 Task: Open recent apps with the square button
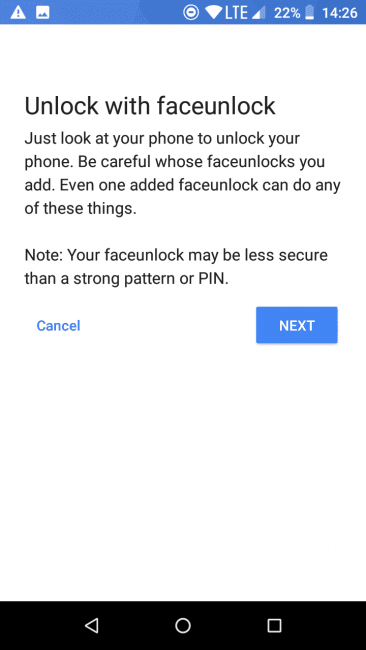point(274,625)
